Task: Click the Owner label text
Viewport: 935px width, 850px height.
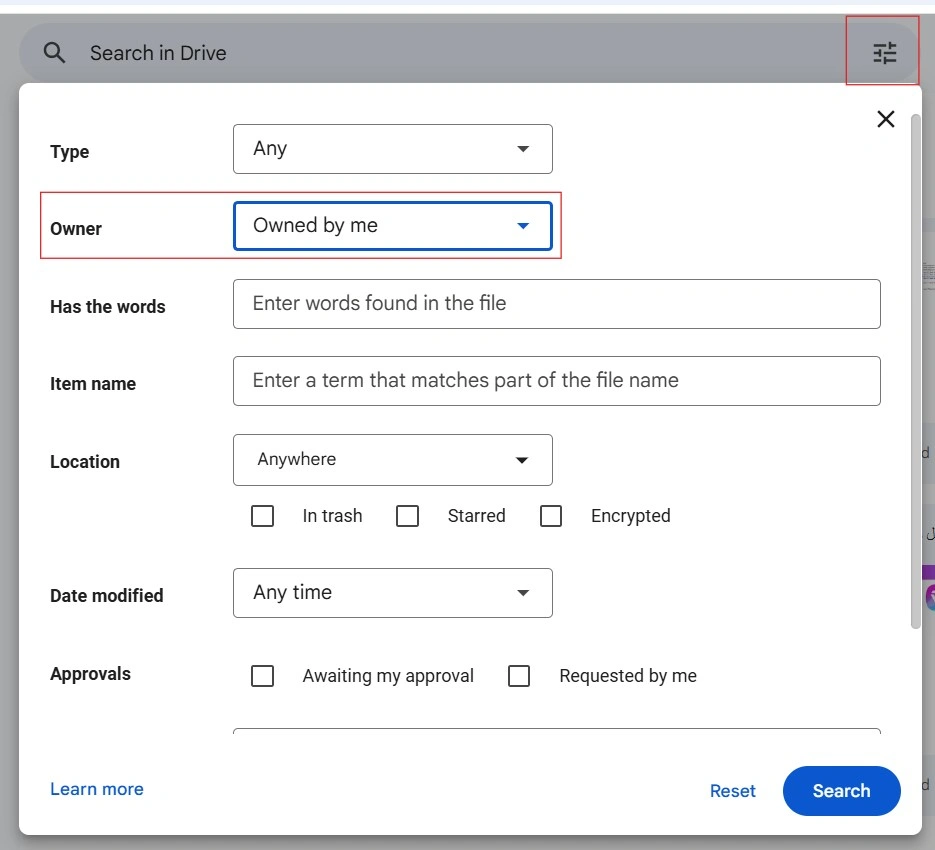Action: coord(76,228)
